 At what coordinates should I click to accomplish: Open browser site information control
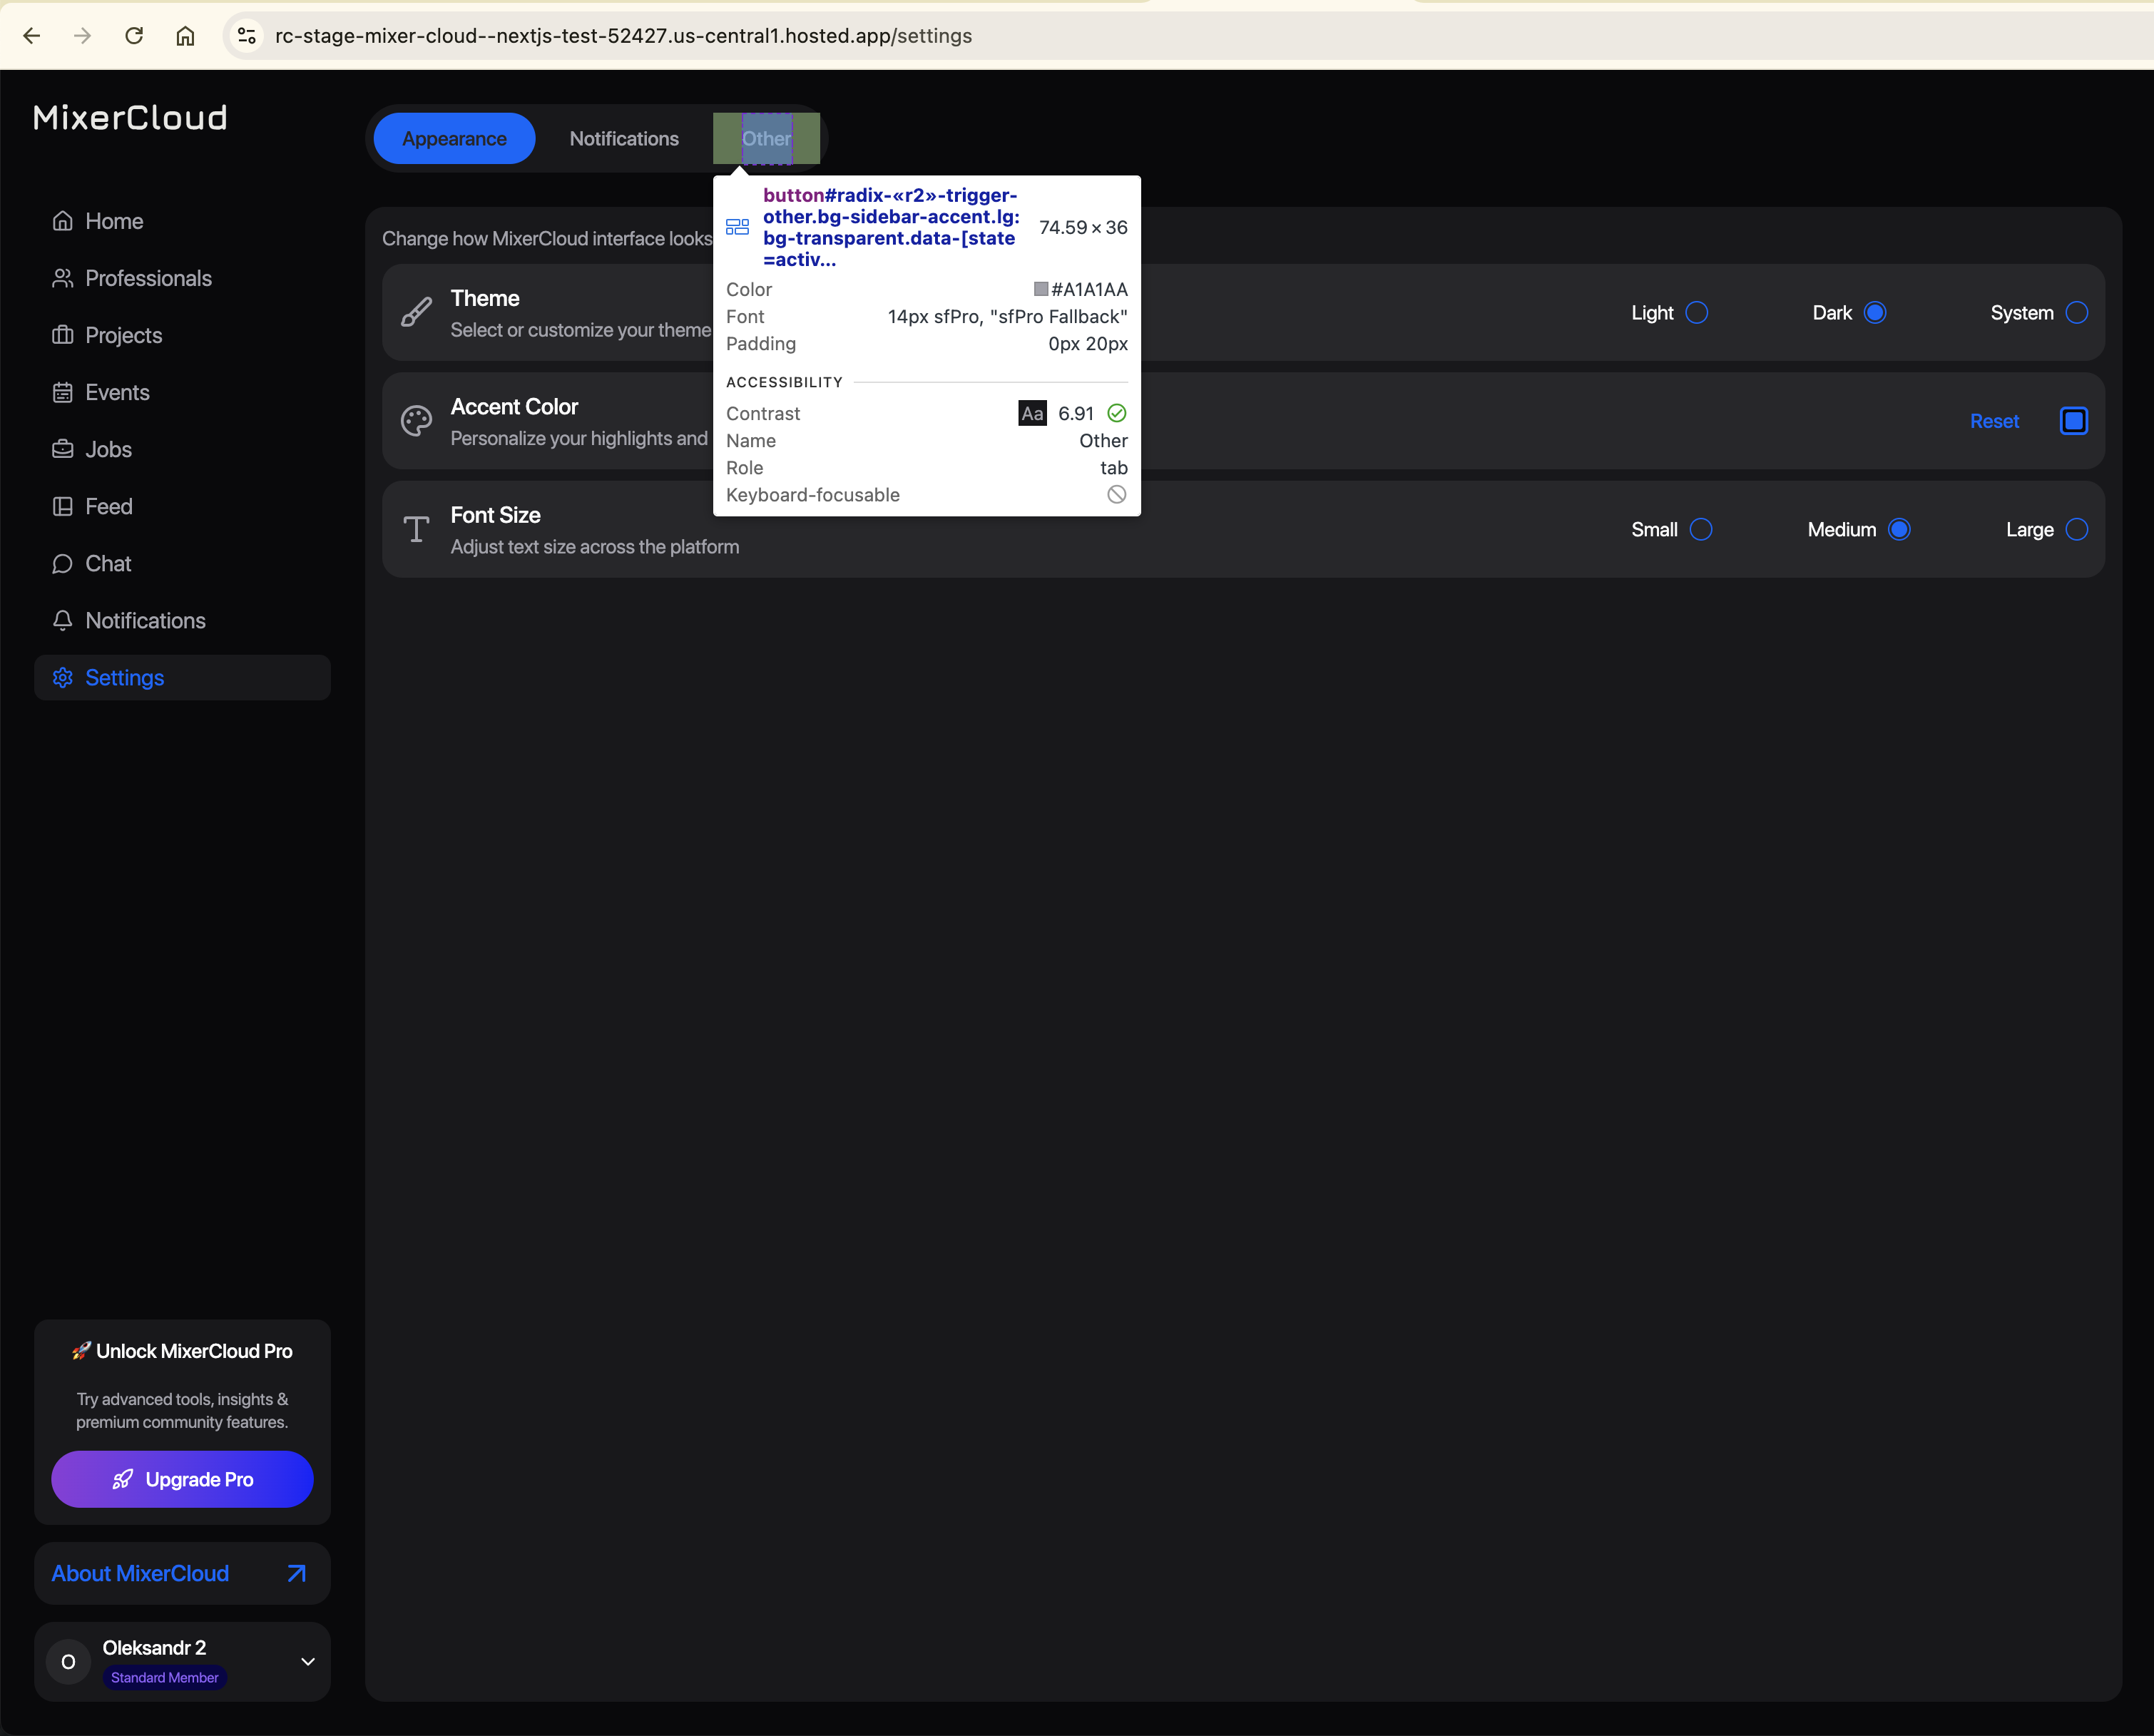[246, 36]
